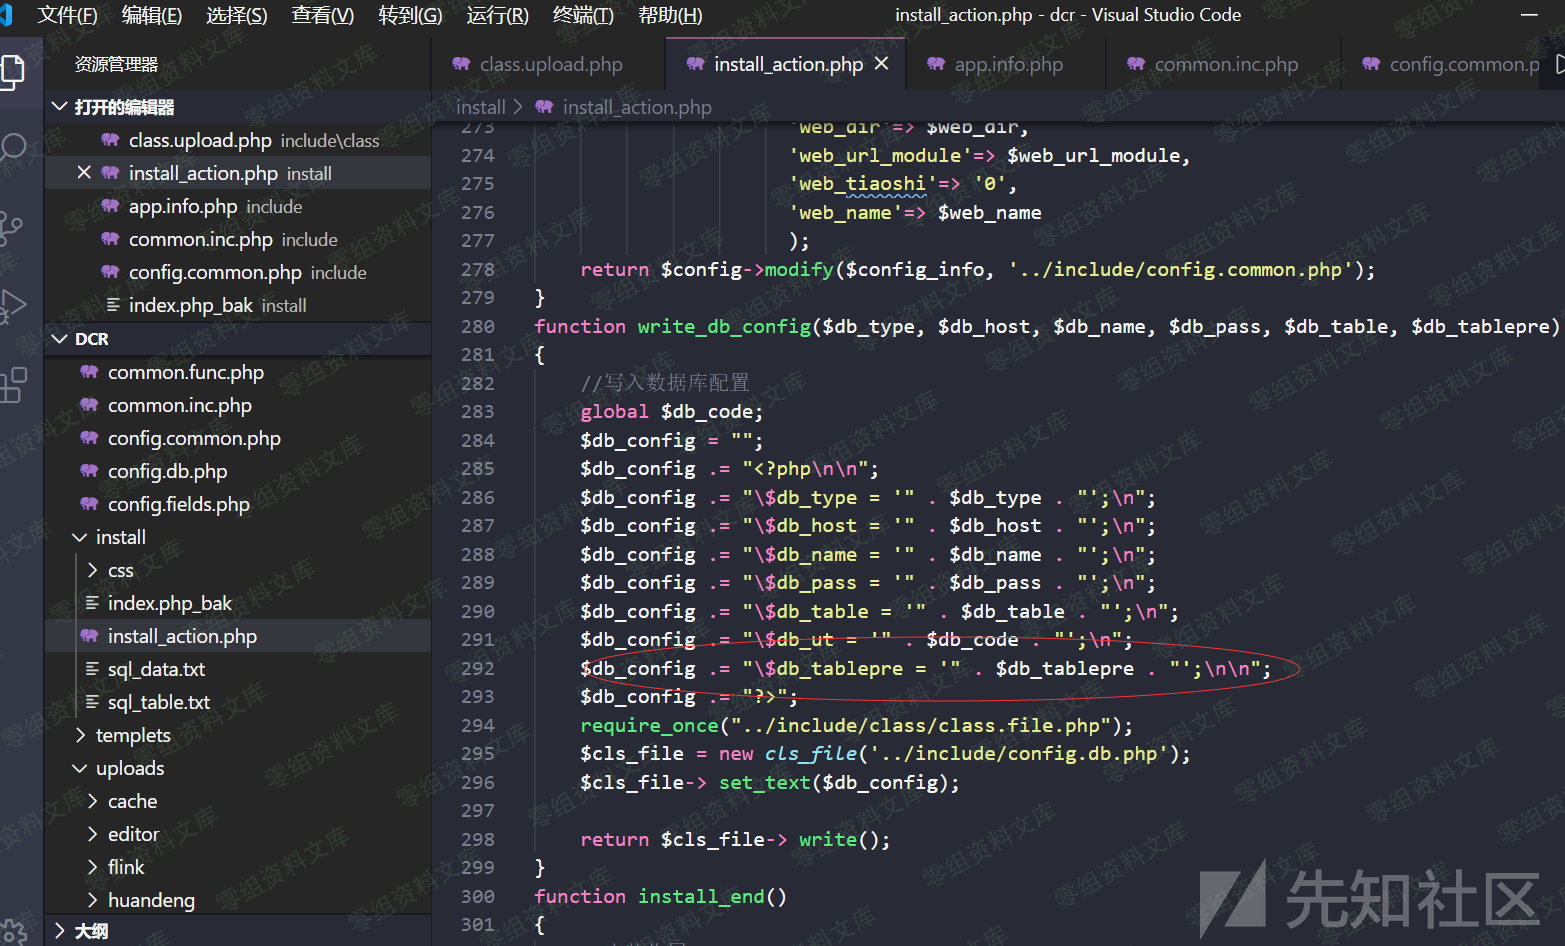Close install_action.php in the open editors list
The width and height of the screenshot is (1565, 946).
coord(84,173)
